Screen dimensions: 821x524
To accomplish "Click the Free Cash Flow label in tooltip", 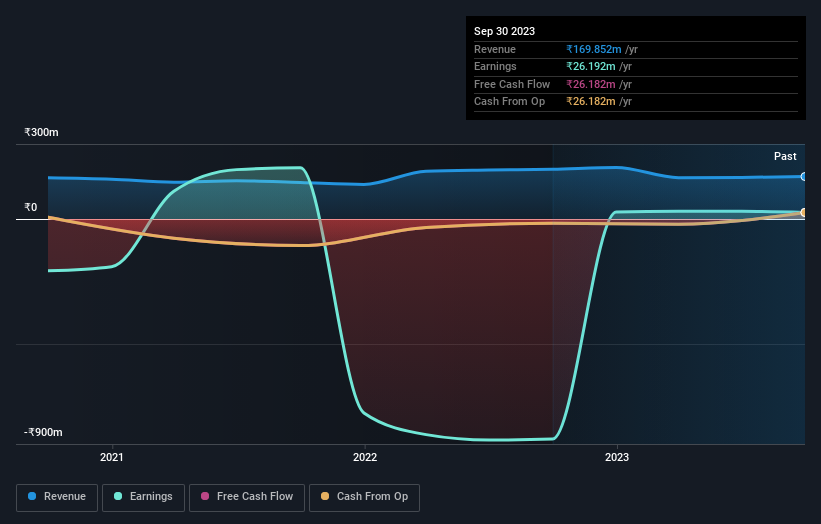I will point(512,84).
